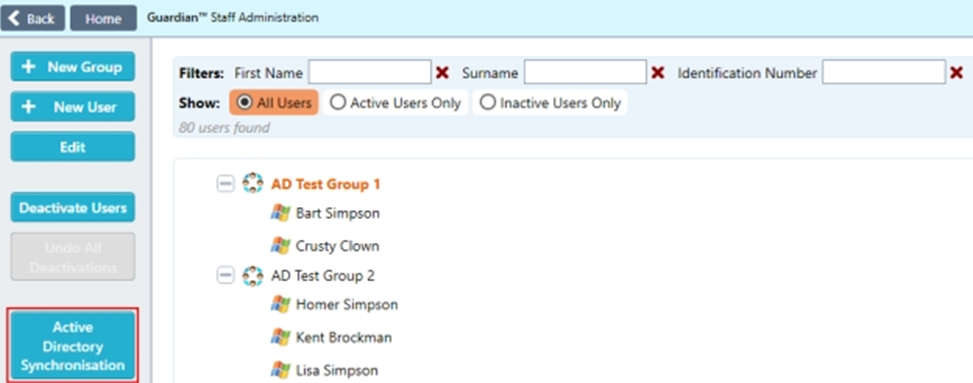
Task: Clear the Surname filter using red X
Action: point(657,73)
